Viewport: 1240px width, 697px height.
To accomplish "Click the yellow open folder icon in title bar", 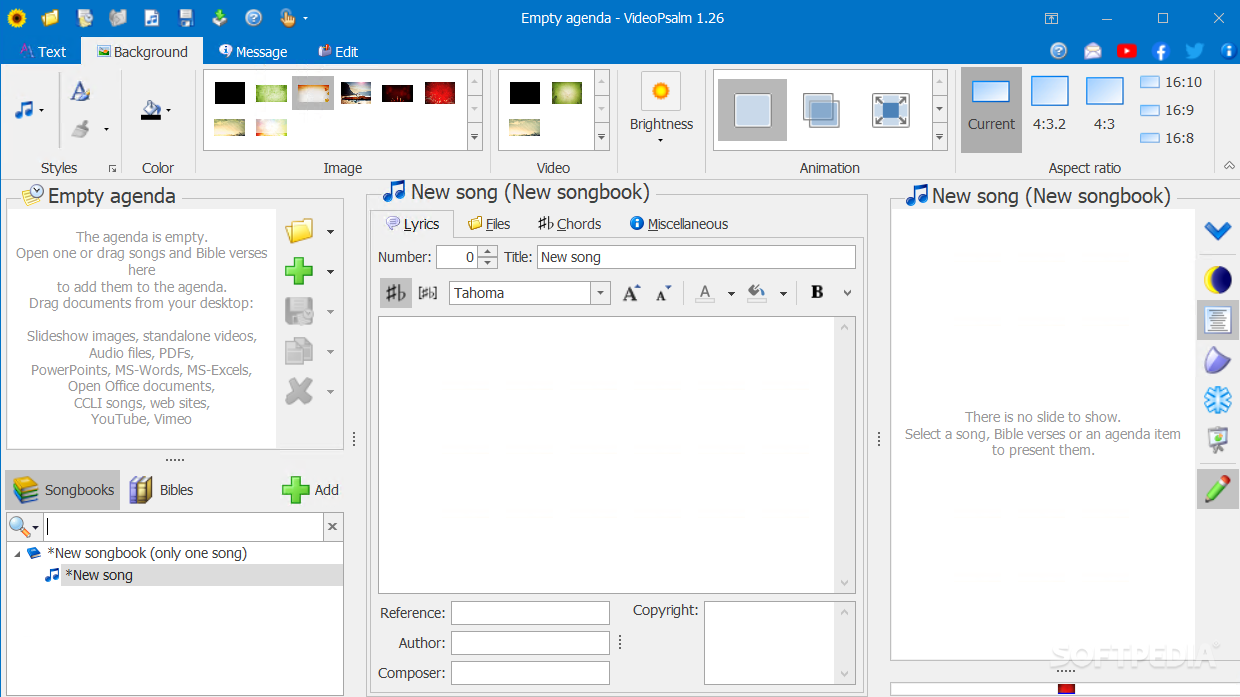I will pos(50,17).
